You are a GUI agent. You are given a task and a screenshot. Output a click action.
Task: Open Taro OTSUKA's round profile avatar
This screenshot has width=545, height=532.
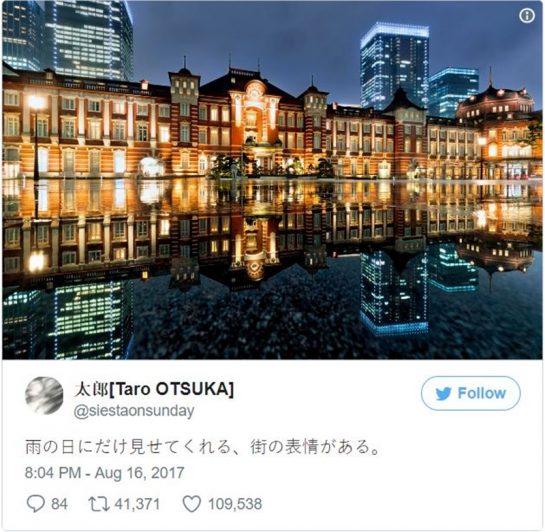pyautogui.click(x=44, y=396)
